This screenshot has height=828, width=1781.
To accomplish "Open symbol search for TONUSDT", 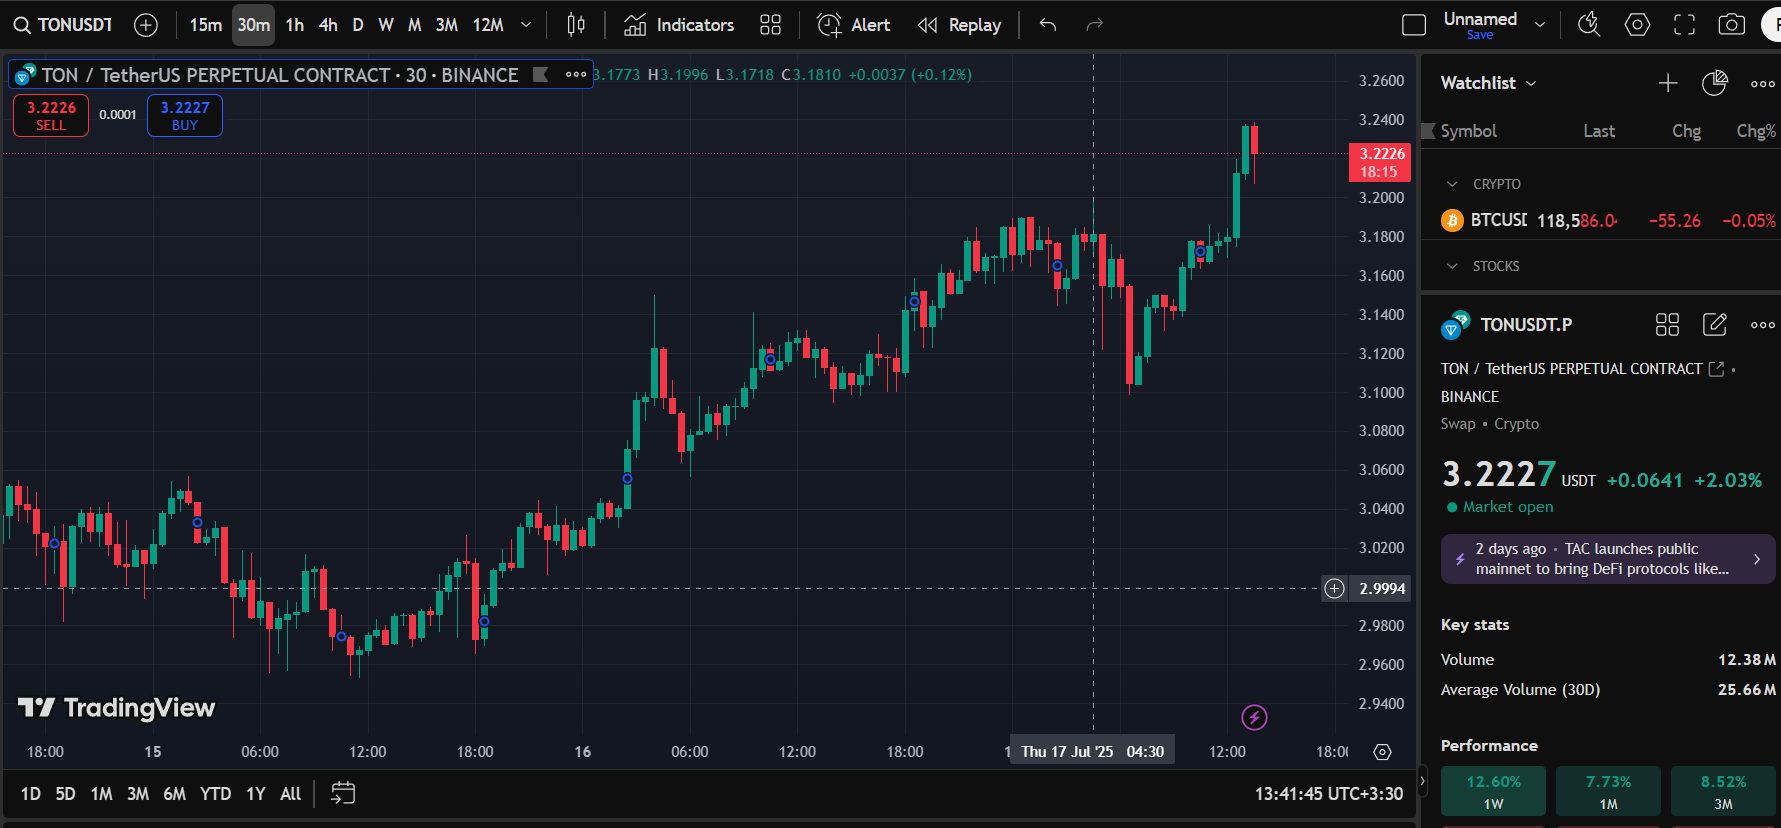I will [63, 25].
